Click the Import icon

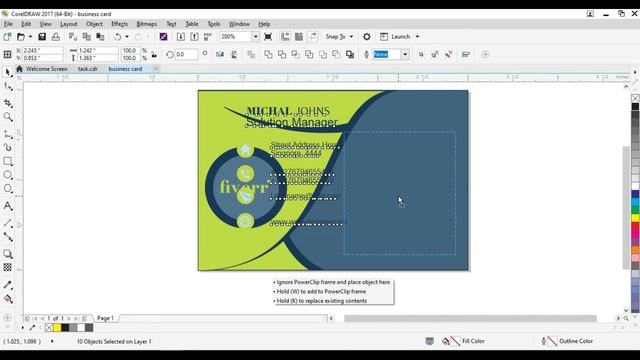[180, 37]
